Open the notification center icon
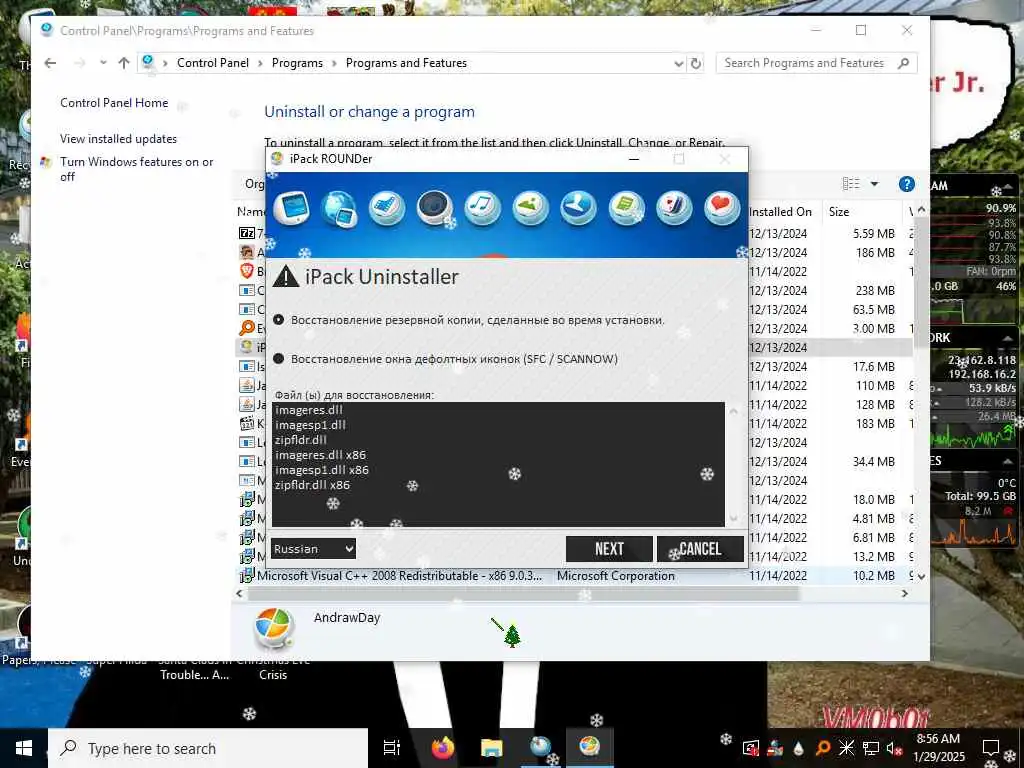This screenshot has height=768, width=1024. point(991,748)
